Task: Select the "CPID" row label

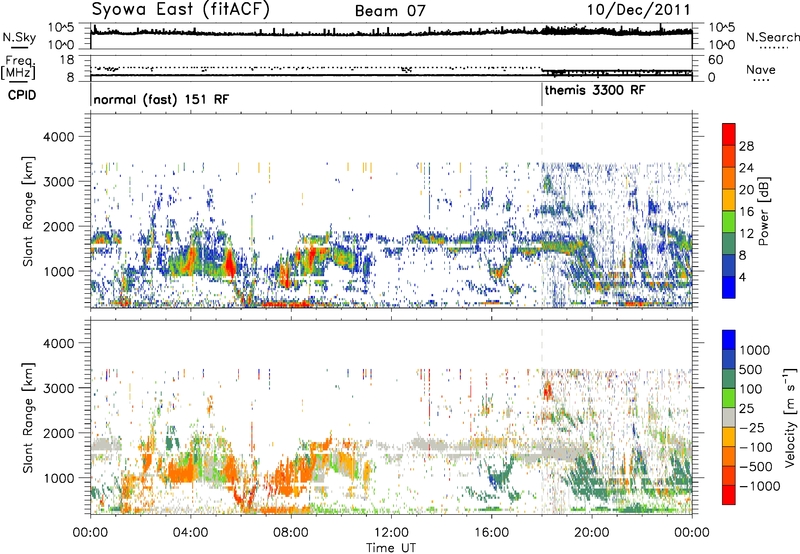Action: tap(22, 95)
